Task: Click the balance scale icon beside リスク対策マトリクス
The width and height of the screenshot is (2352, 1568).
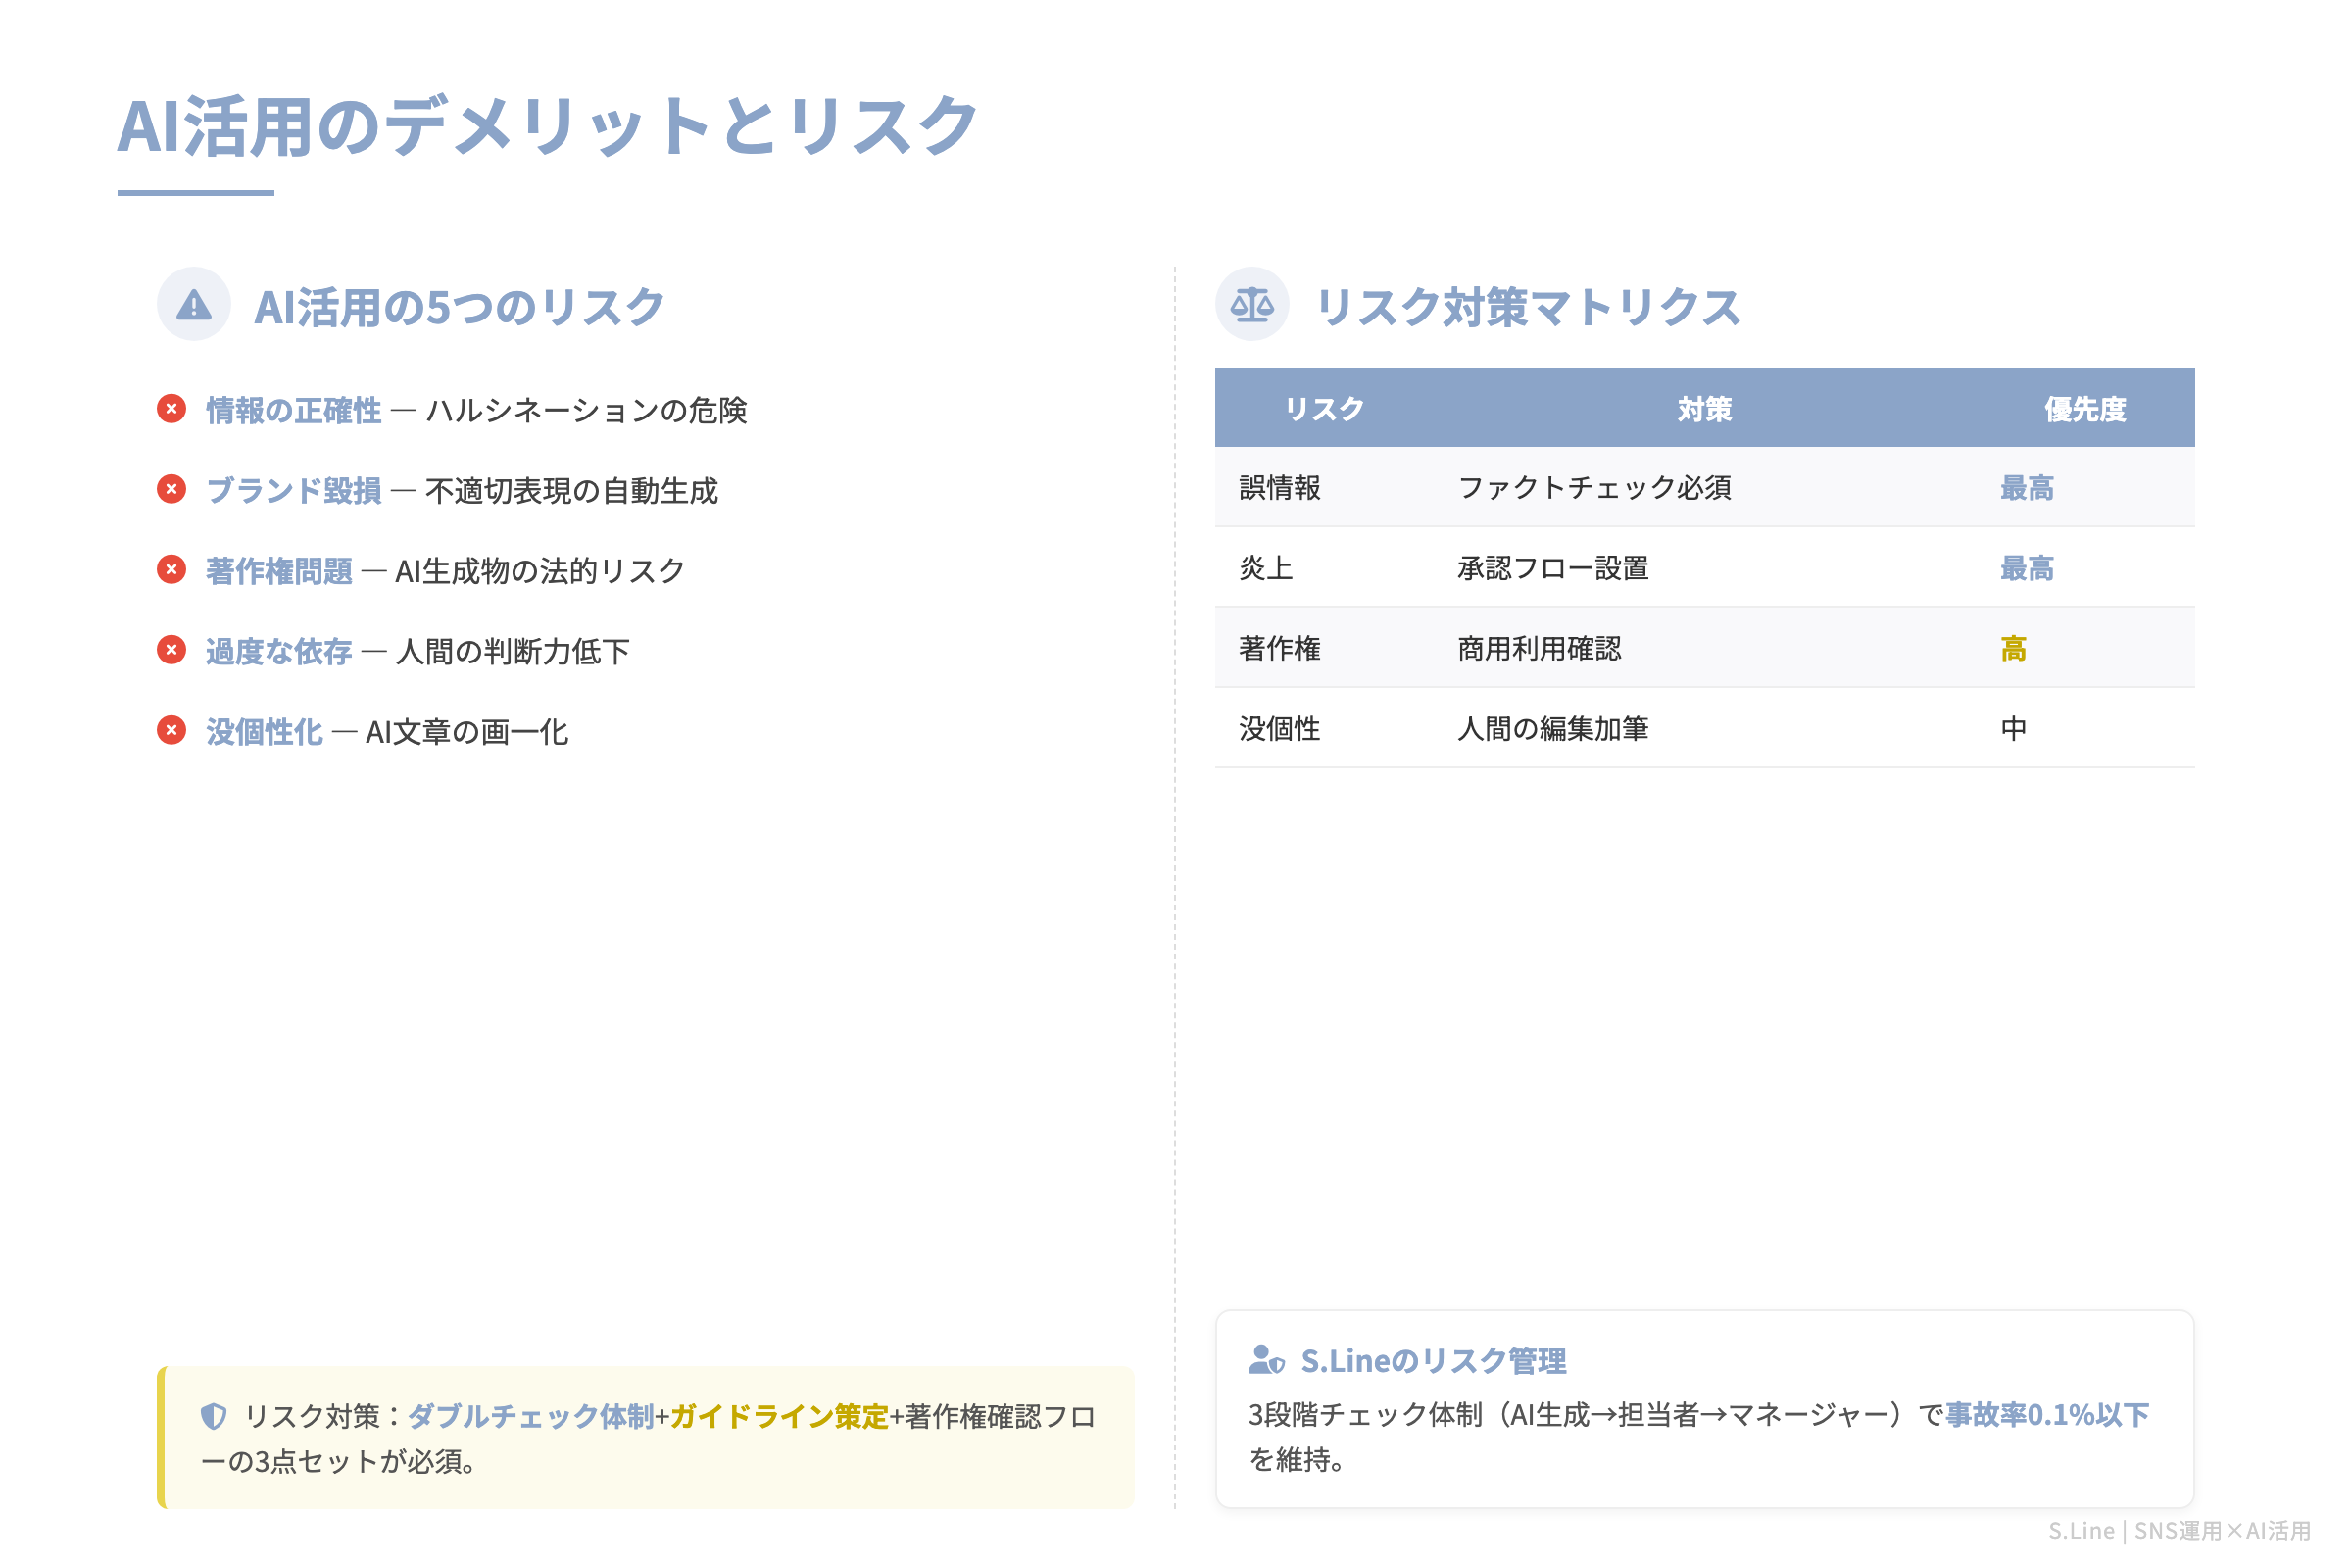Action: [1253, 305]
